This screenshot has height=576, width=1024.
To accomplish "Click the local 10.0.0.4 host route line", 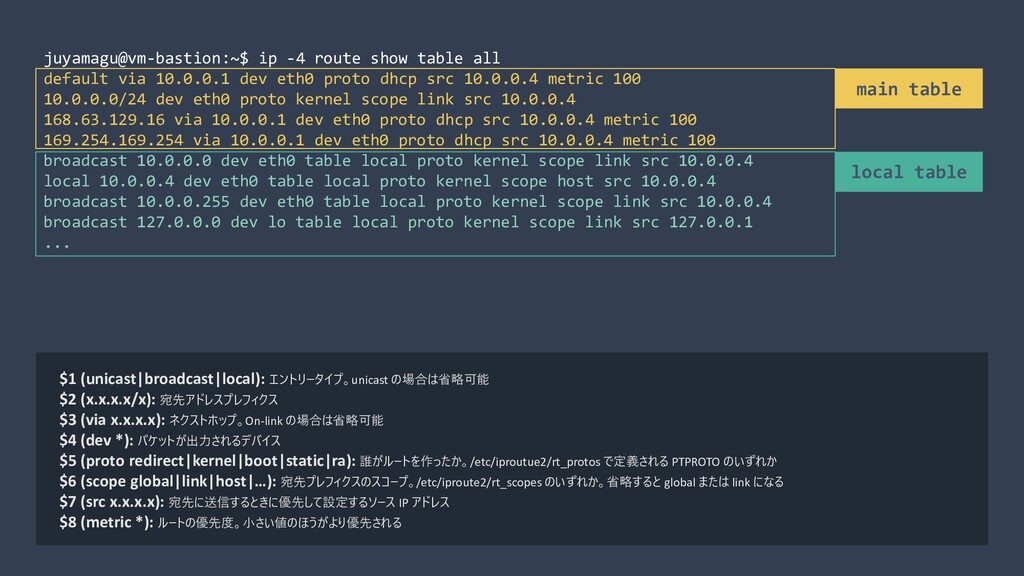I will 379,181.
